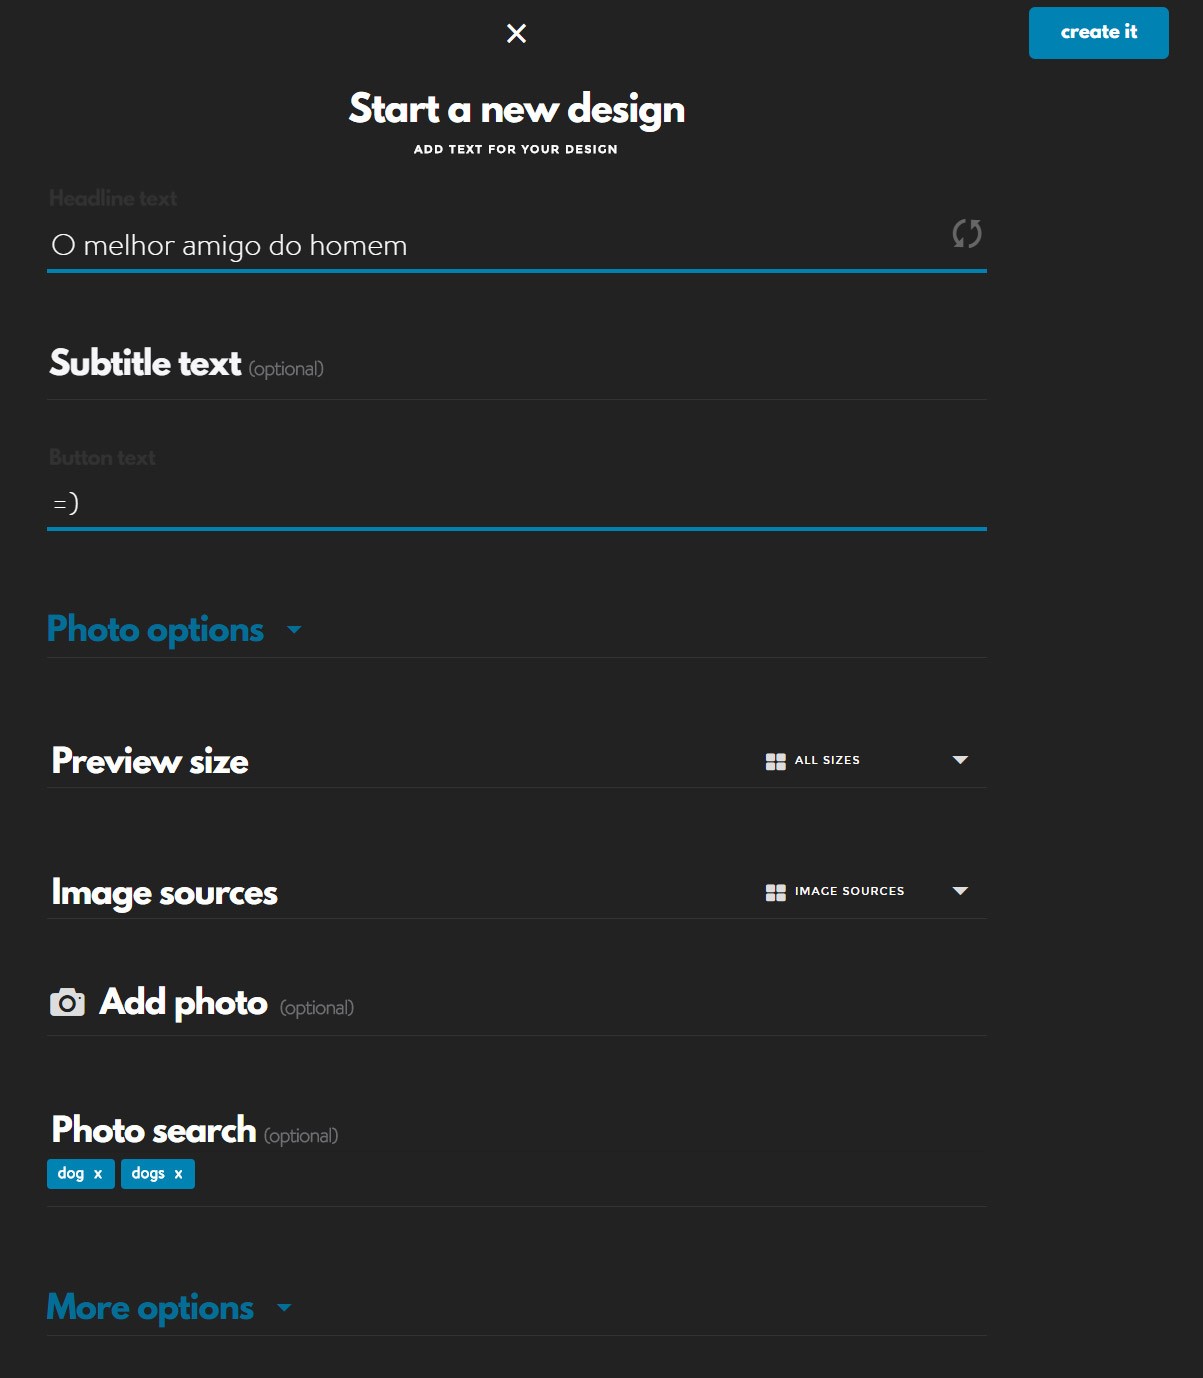Viewport: 1203px width, 1378px height.
Task: Expand the Photo options arrow
Action: (x=294, y=630)
